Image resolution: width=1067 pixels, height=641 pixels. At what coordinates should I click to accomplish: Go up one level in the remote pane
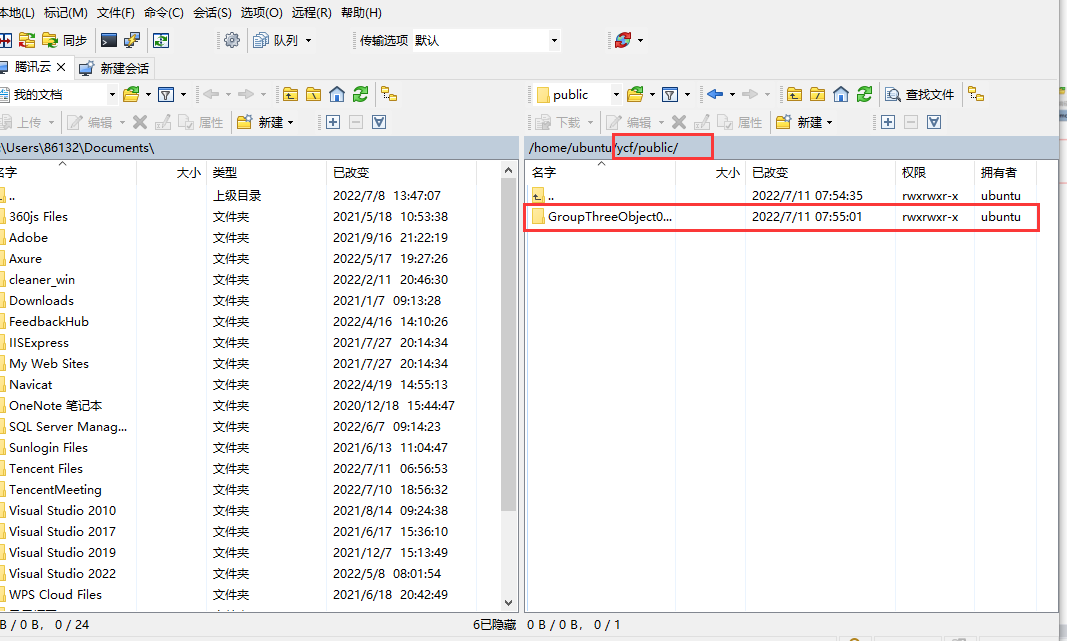tap(793, 94)
